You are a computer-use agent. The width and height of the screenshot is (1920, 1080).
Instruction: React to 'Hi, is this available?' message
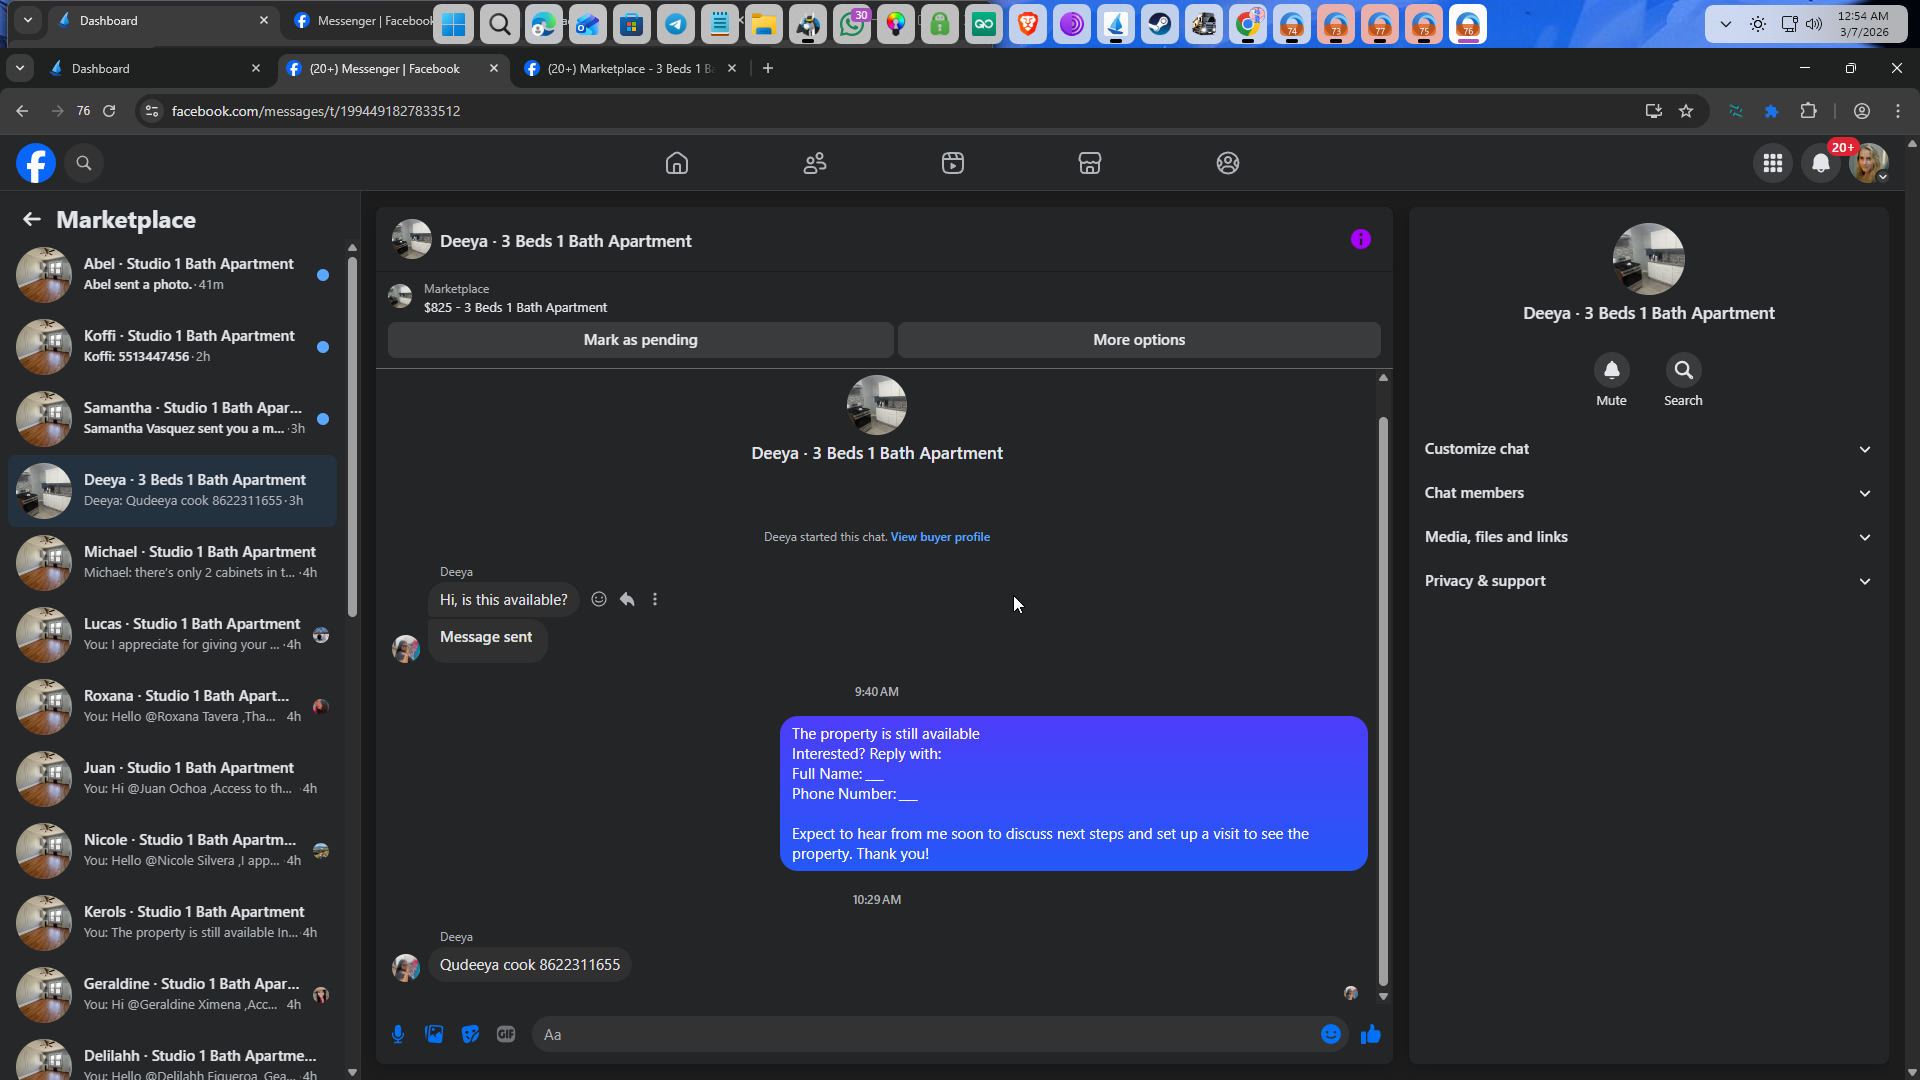[x=599, y=599]
